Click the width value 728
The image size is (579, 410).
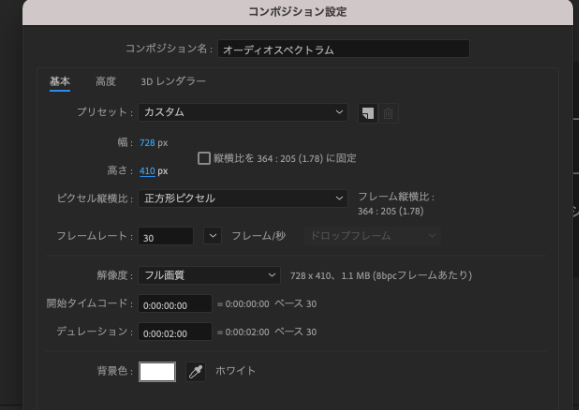[147, 143]
